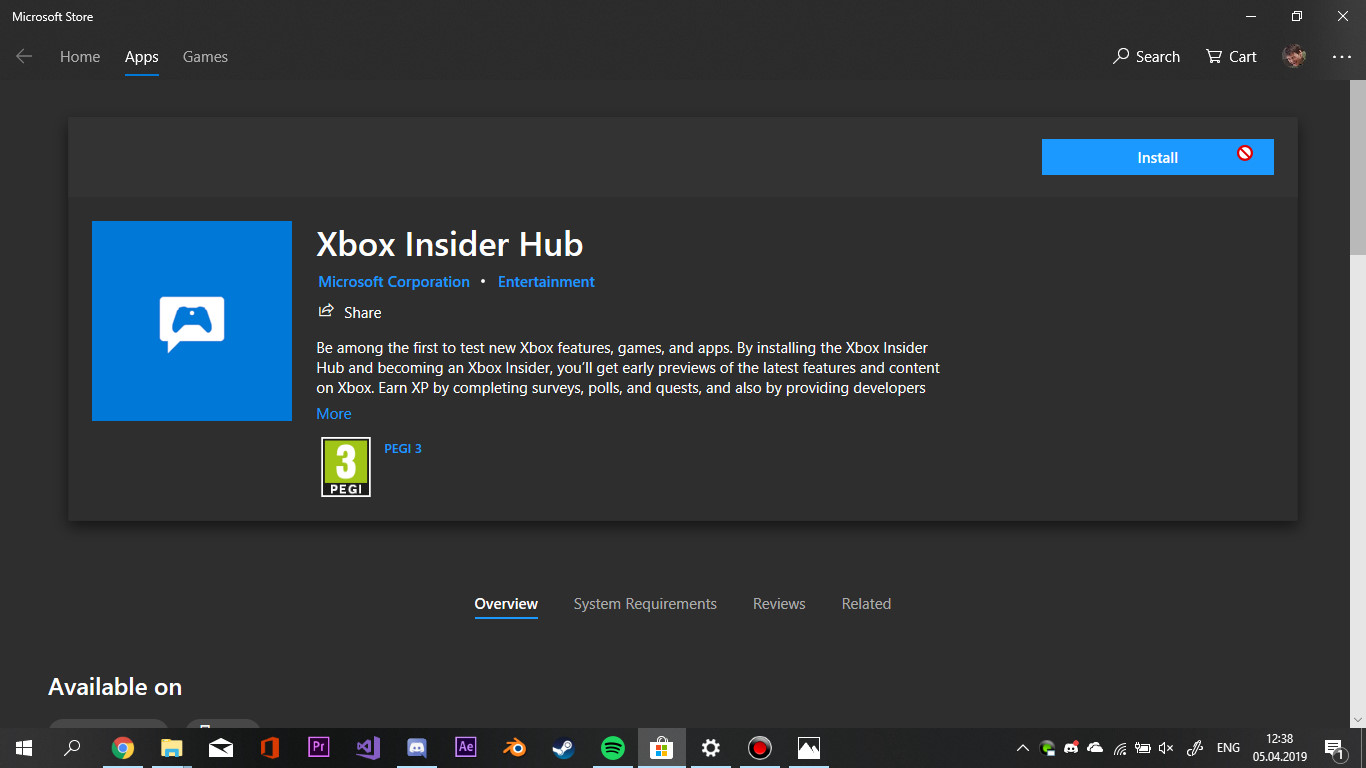
Task: Open the See more ellipsis menu
Action: [x=1342, y=57]
